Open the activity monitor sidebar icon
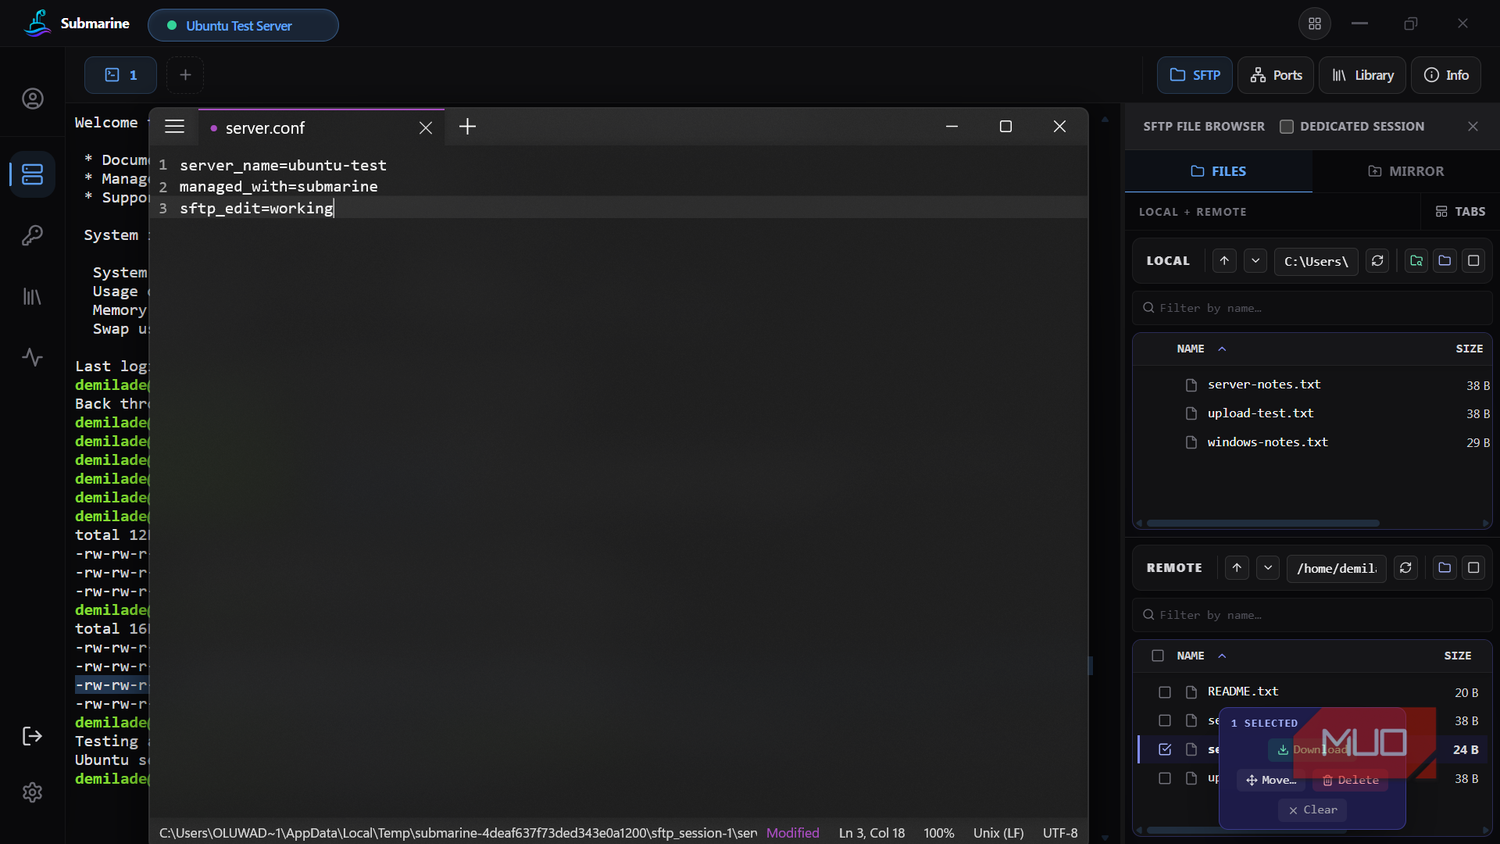The width and height of the screenshot is (1500, 844). (33, 357)
